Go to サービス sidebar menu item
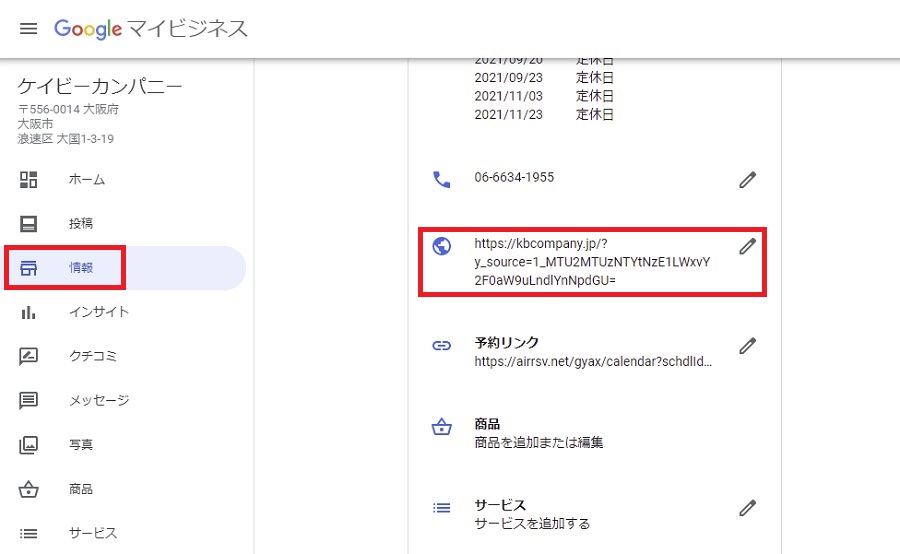The height and width of the screenshot is (554, 900). (93, 533)
